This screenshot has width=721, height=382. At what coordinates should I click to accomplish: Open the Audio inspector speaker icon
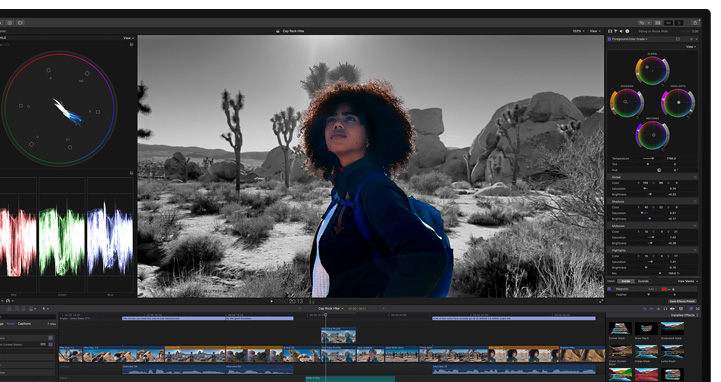pyautogui.click(x=621, y=31)
